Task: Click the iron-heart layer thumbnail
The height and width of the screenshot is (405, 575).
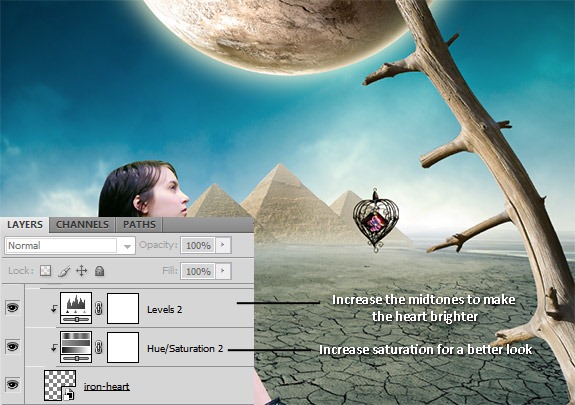Action: click(x=60, y=385)
